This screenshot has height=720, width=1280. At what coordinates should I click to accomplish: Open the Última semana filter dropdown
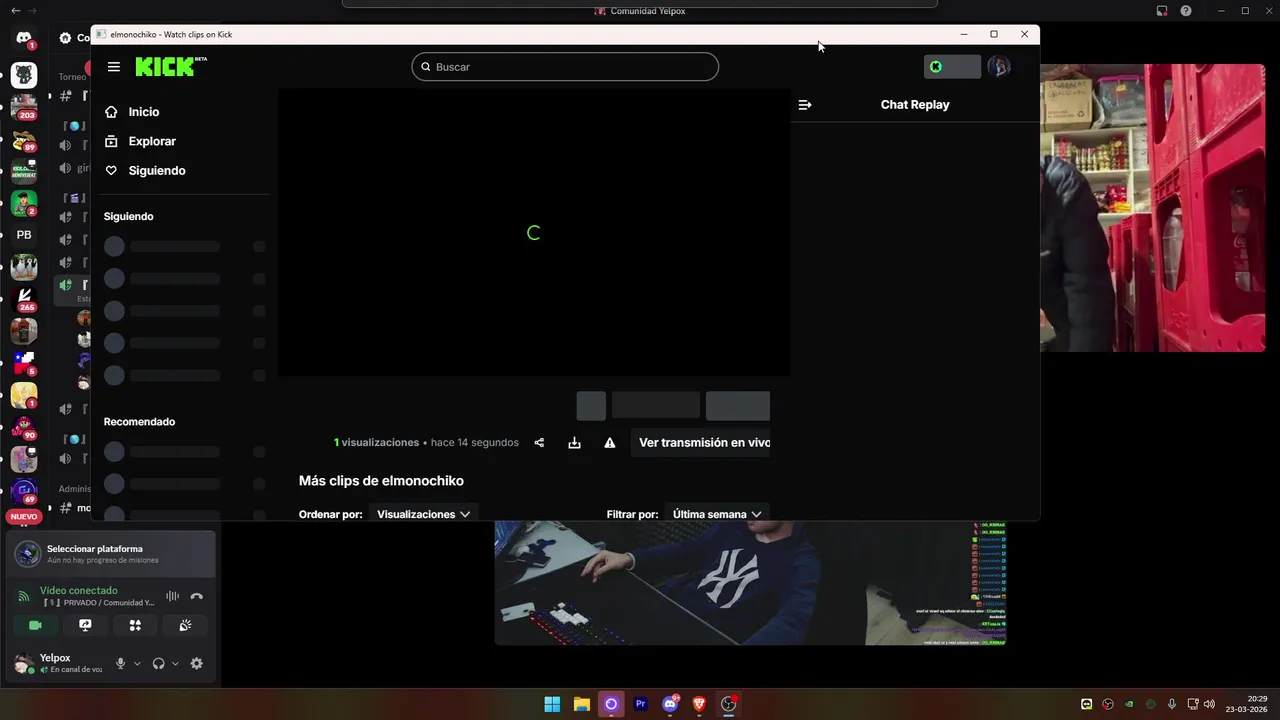[x=717, y=514]
